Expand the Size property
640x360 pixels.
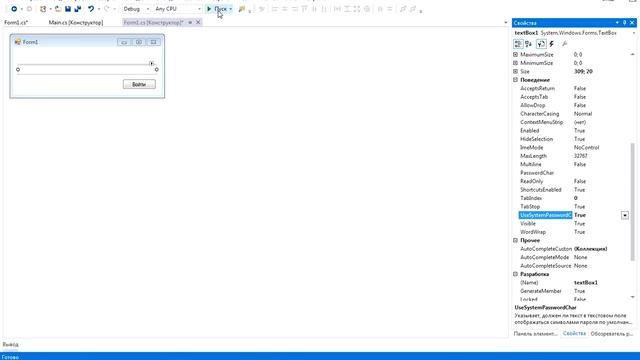tap(516, 71)
